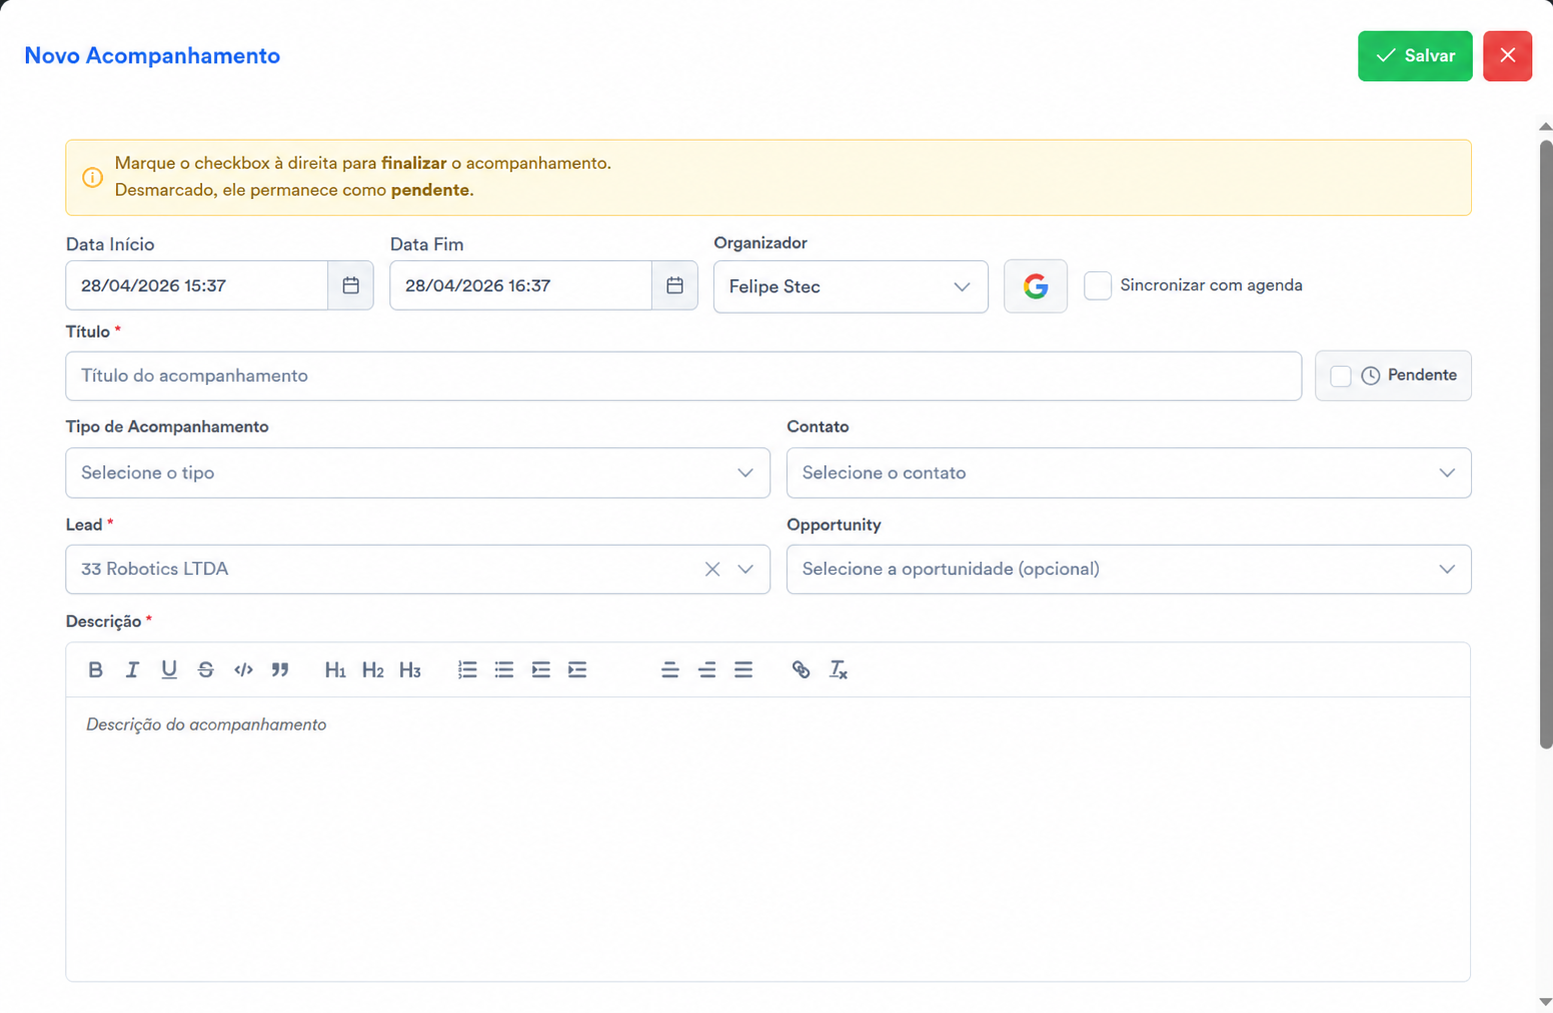Screen dimensions: 1553x1013
Task: Enable Sincronizar com agenda checkbox
Action: pyautogui.click(x=1098, y=286)
